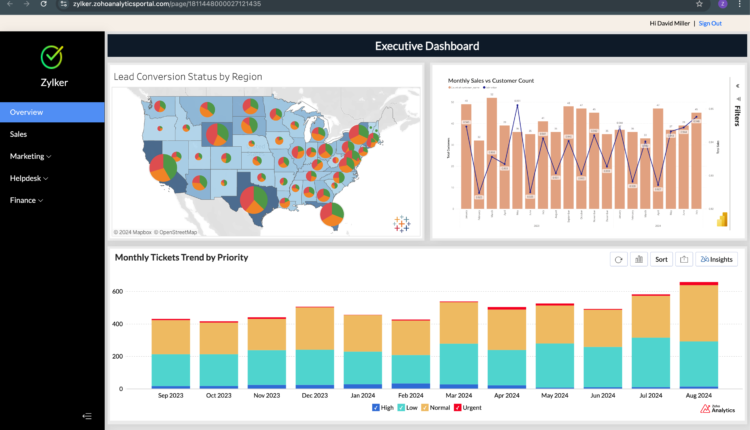Screen dimensions: 750x430
Task: Open Zia Insights for tickets chart
Action: click(x=717, y=259)
